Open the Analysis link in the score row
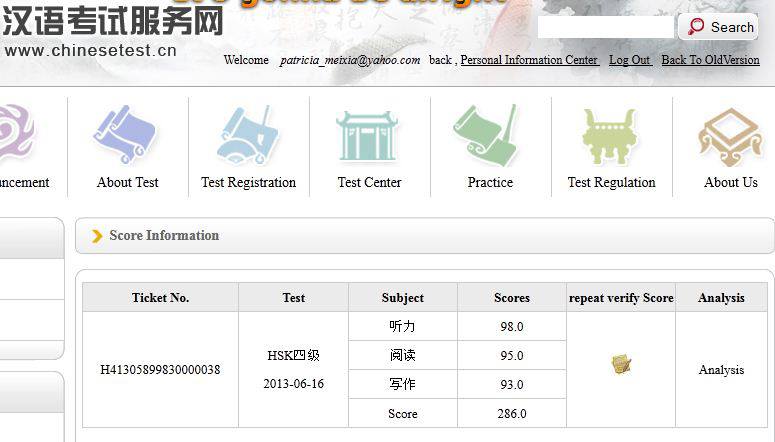775x442 pixels. point(721,370)
